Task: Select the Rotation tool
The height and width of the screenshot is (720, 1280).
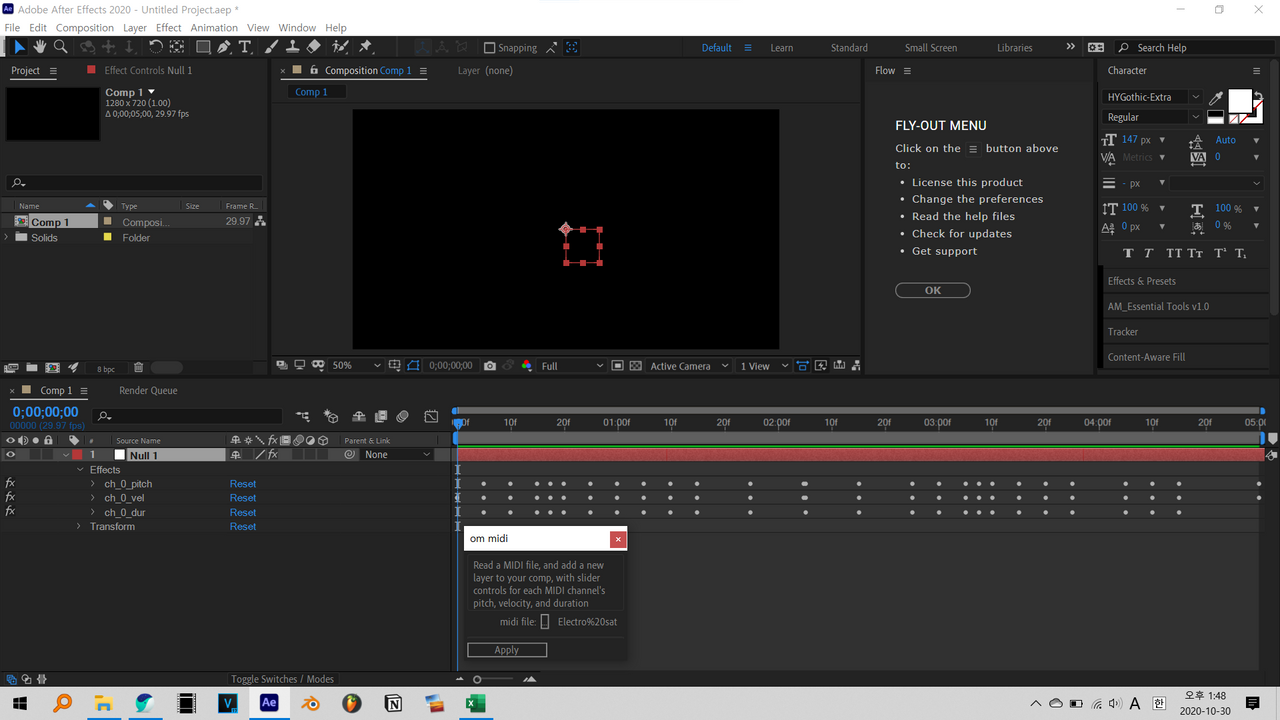Action: [x=156, y=47]
